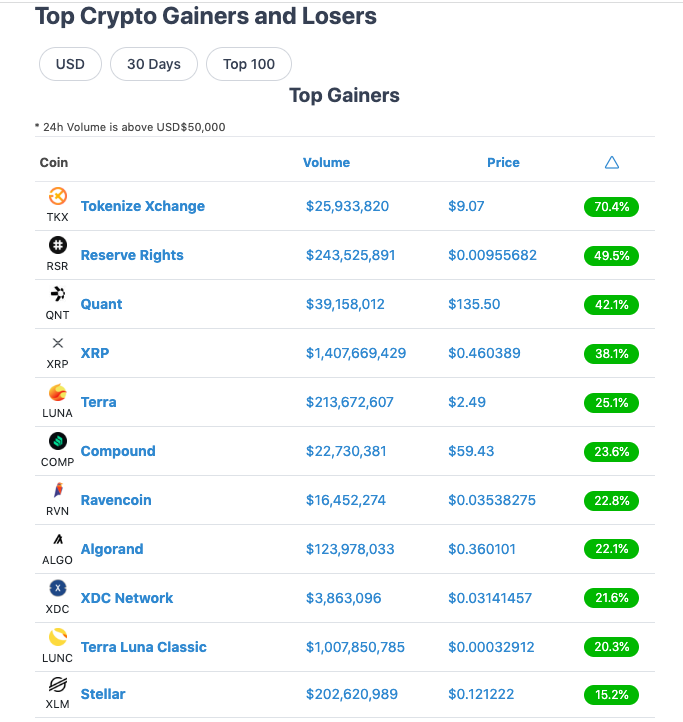Screen dimensions: 683x722
Task: Sort table by Volume column header
Action: point(326,163)
